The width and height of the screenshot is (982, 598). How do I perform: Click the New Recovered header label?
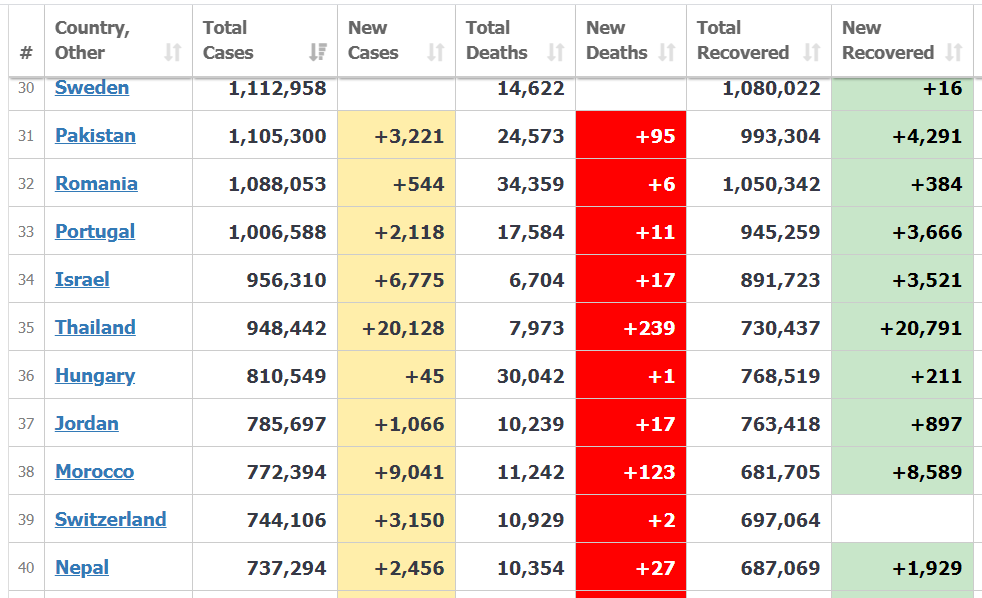coord(888,40)
